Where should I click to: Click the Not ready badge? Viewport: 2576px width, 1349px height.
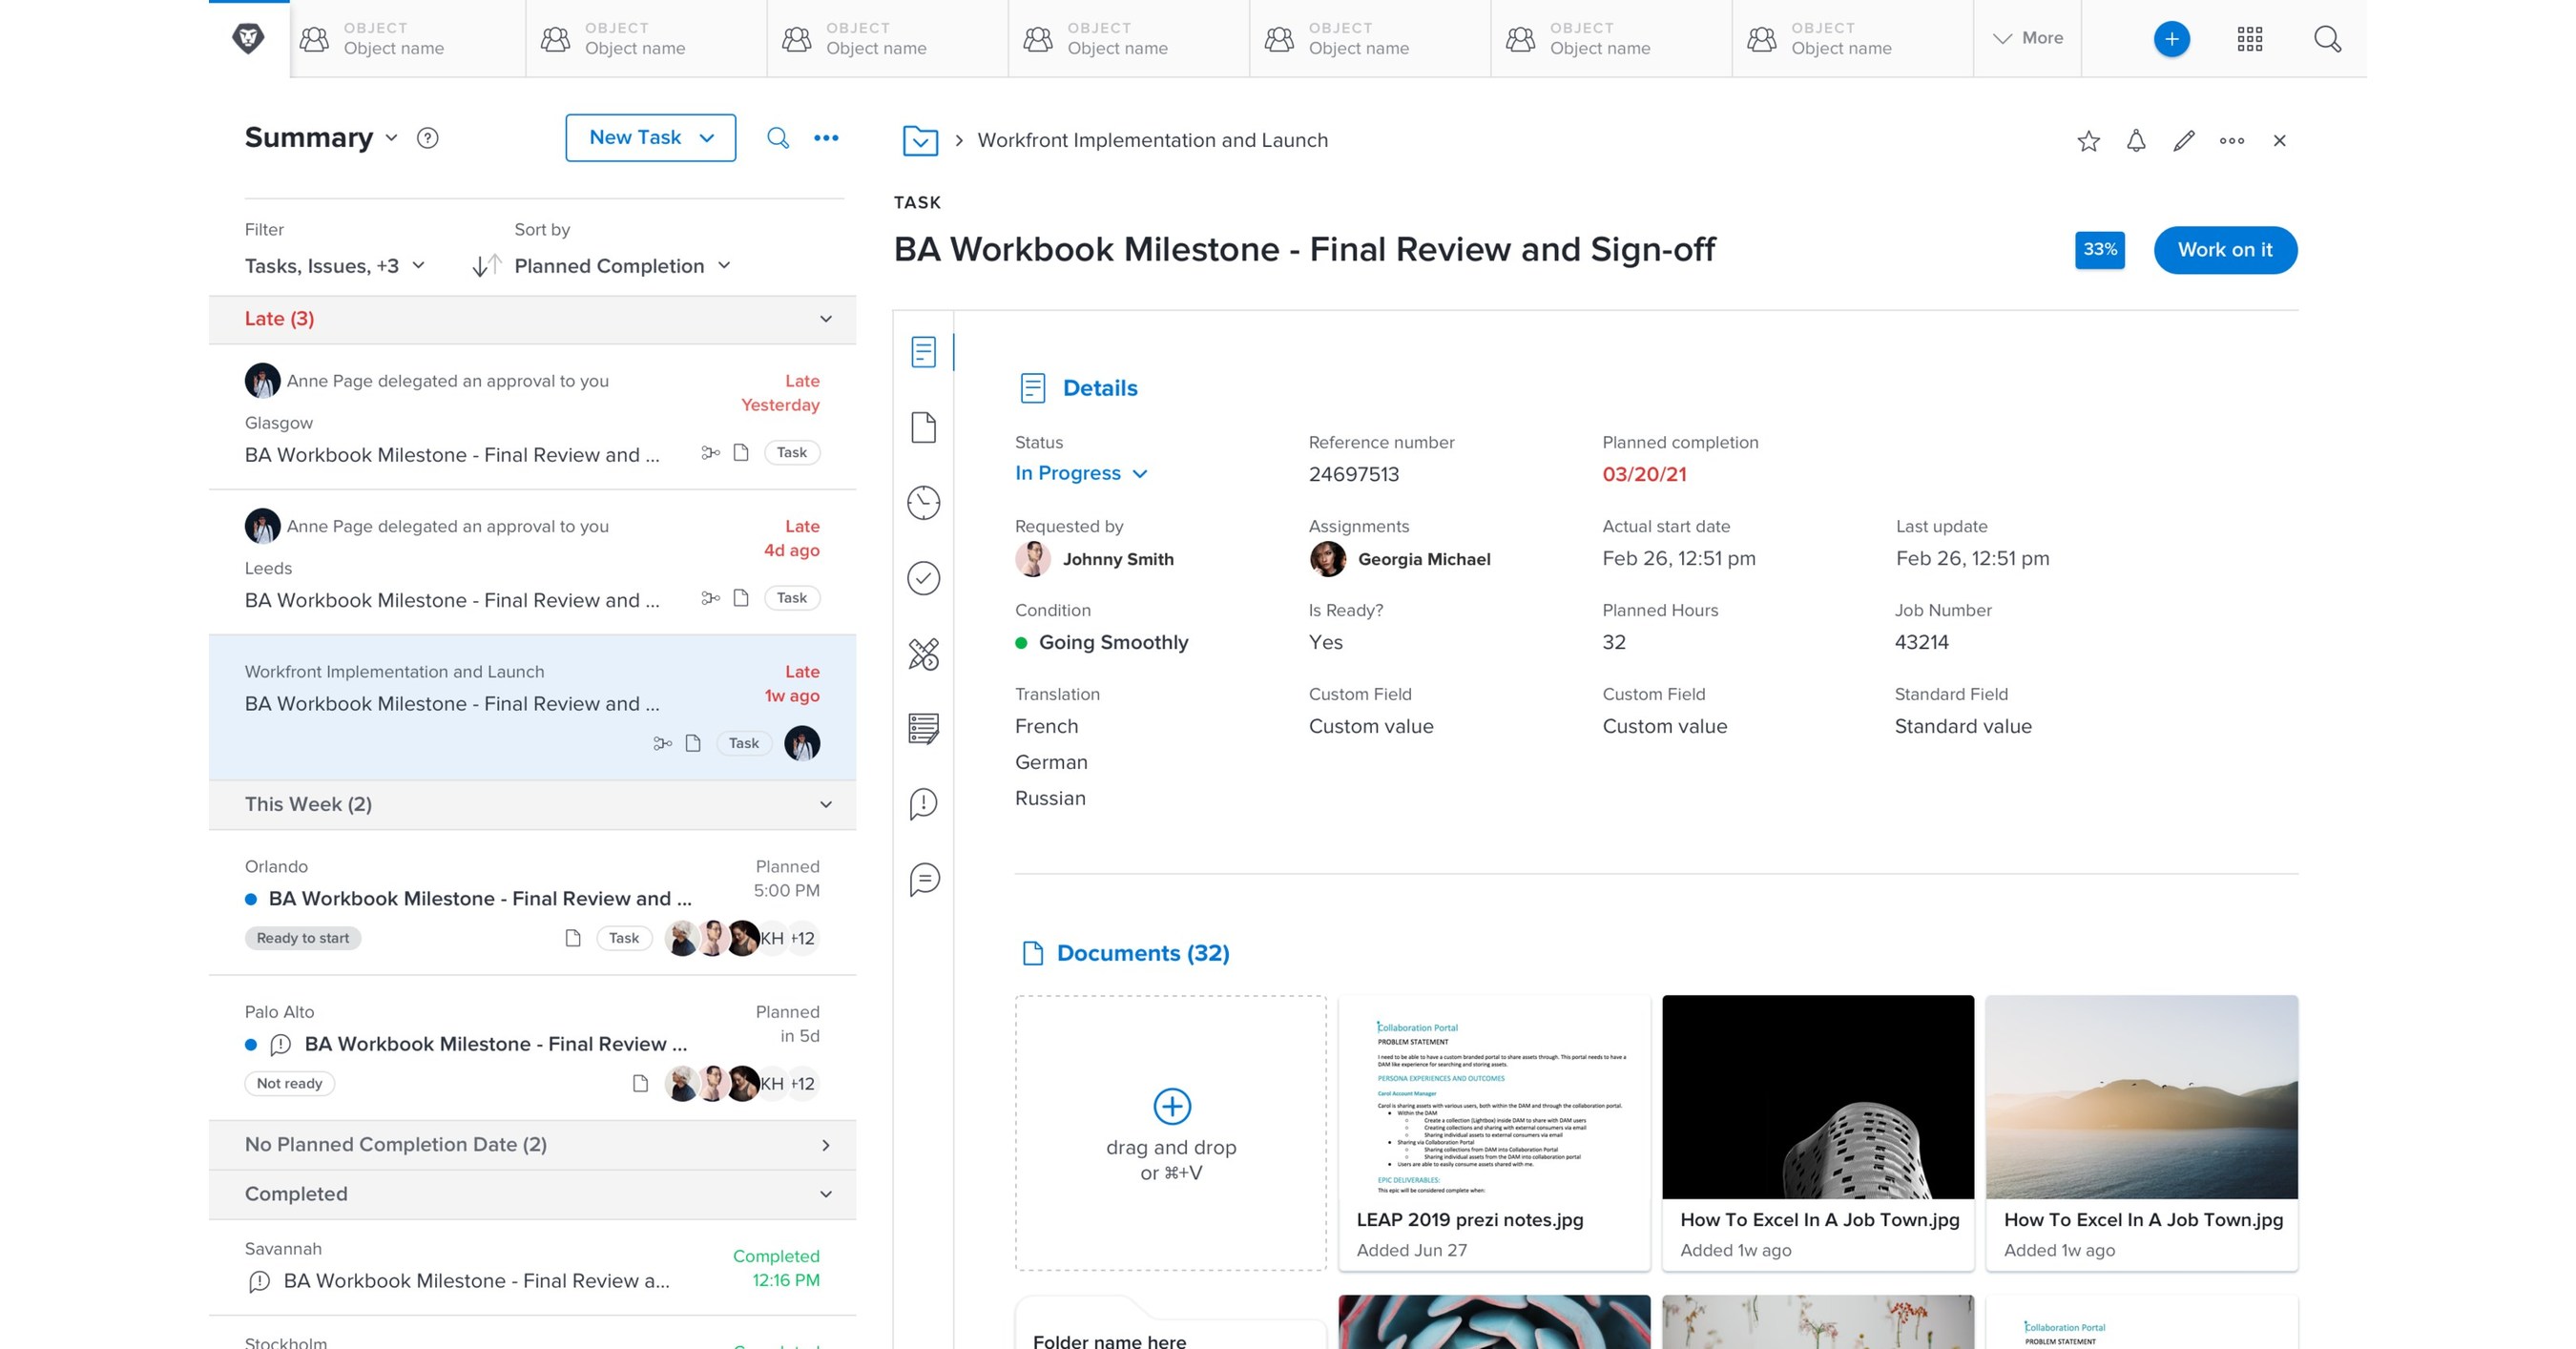pos(289,1083)
